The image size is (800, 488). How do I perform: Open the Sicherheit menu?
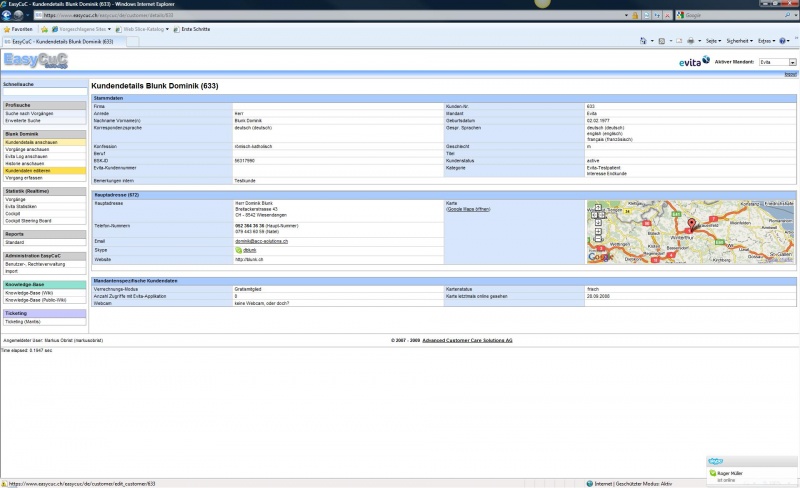click(739, 41)
